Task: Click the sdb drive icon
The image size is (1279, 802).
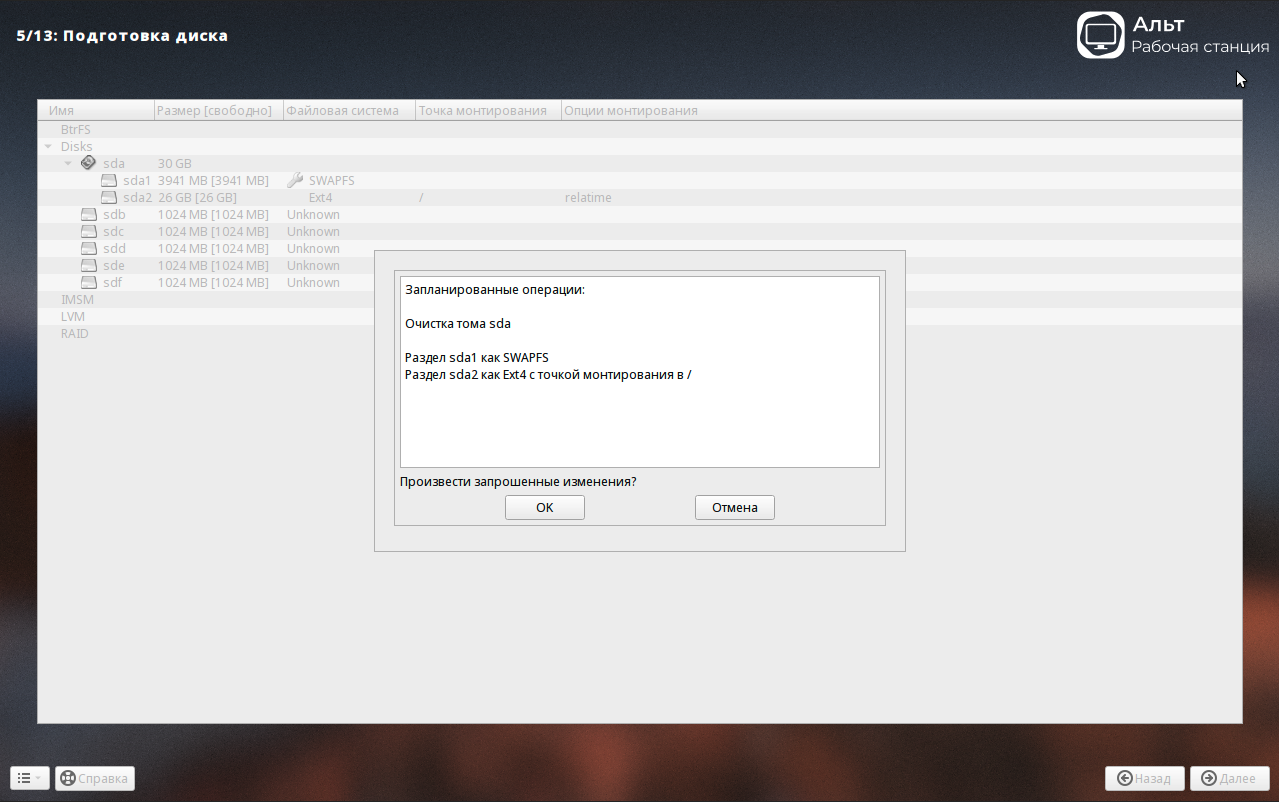Action: [89, 215]
